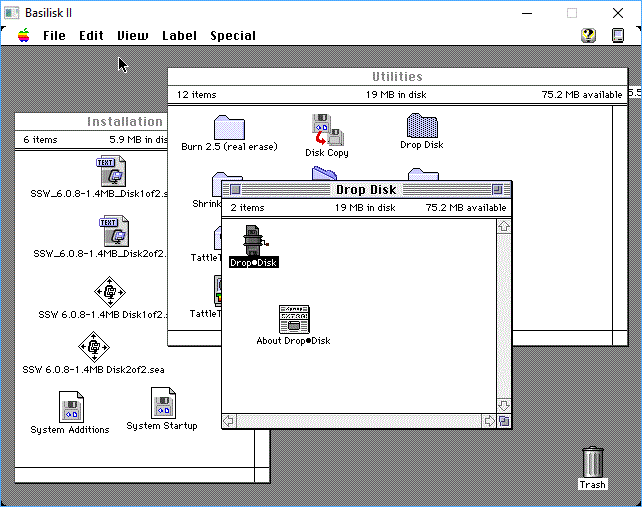Open the Label menu
The height and width of the screenshot is (507, 642).
pyautogui.click(x=179, y=36)
